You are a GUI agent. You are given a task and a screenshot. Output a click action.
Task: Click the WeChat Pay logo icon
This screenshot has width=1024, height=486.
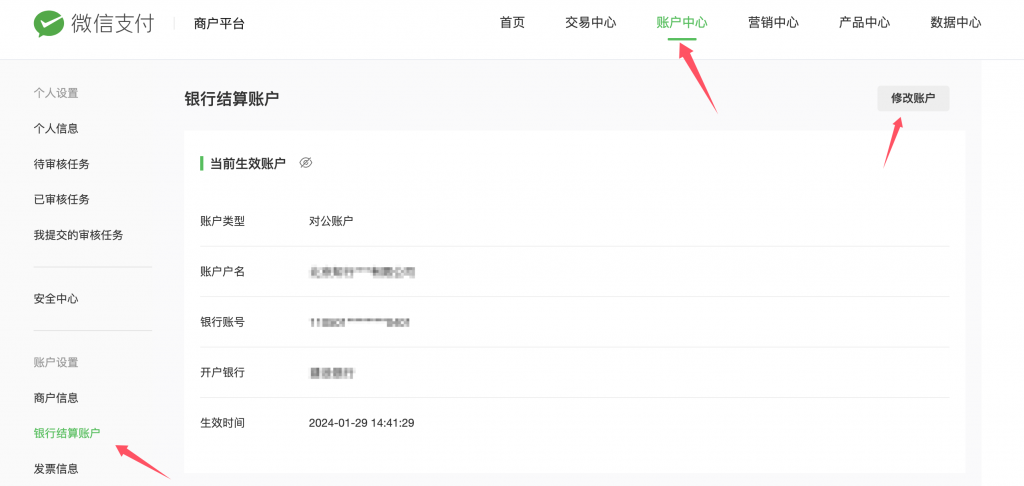48,24
